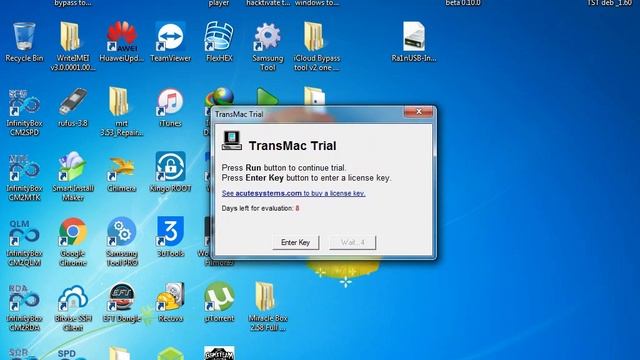Open the mrt 3.53_Repair folder
Screen dimensions: 640x360
(122, 111)
